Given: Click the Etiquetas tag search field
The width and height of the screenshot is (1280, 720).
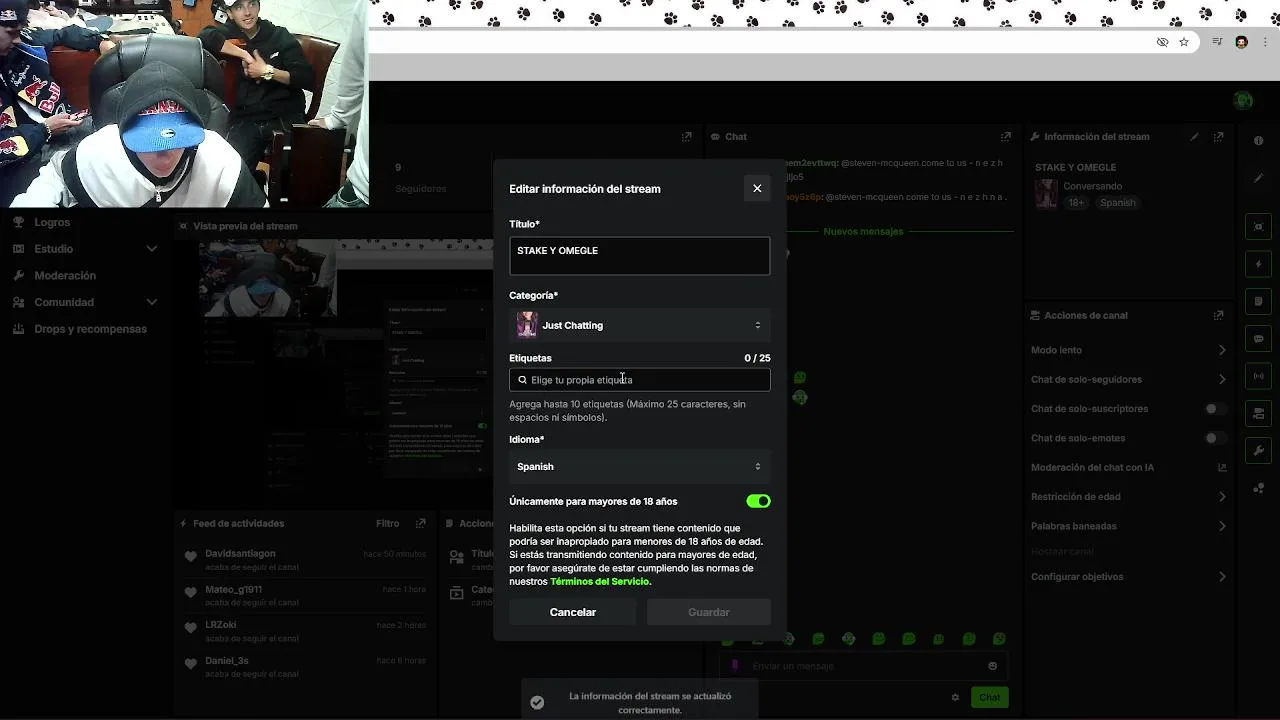Looking at the screenshot, I should click(x=640, y=380).
